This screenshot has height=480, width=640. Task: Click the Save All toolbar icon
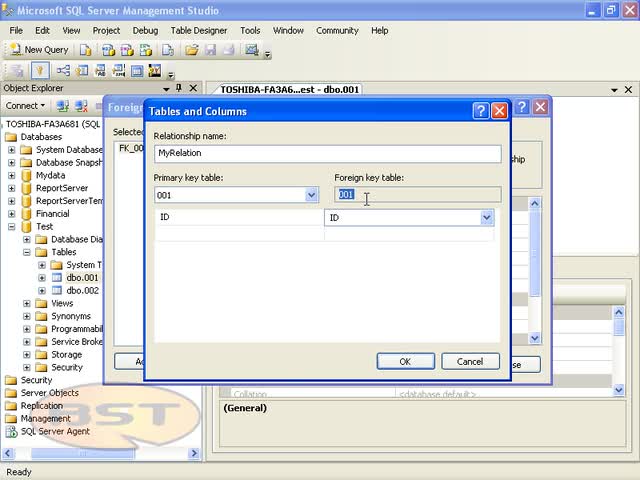[x=229, y=50]
